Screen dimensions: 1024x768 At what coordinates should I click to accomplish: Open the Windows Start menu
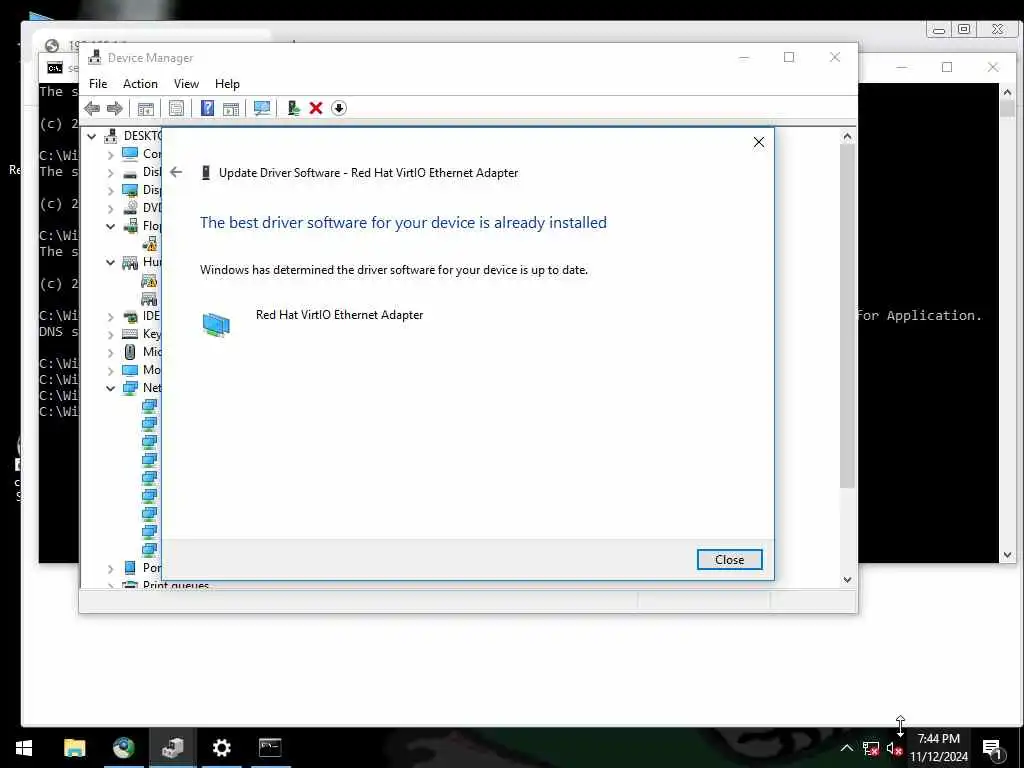(24, 748)
